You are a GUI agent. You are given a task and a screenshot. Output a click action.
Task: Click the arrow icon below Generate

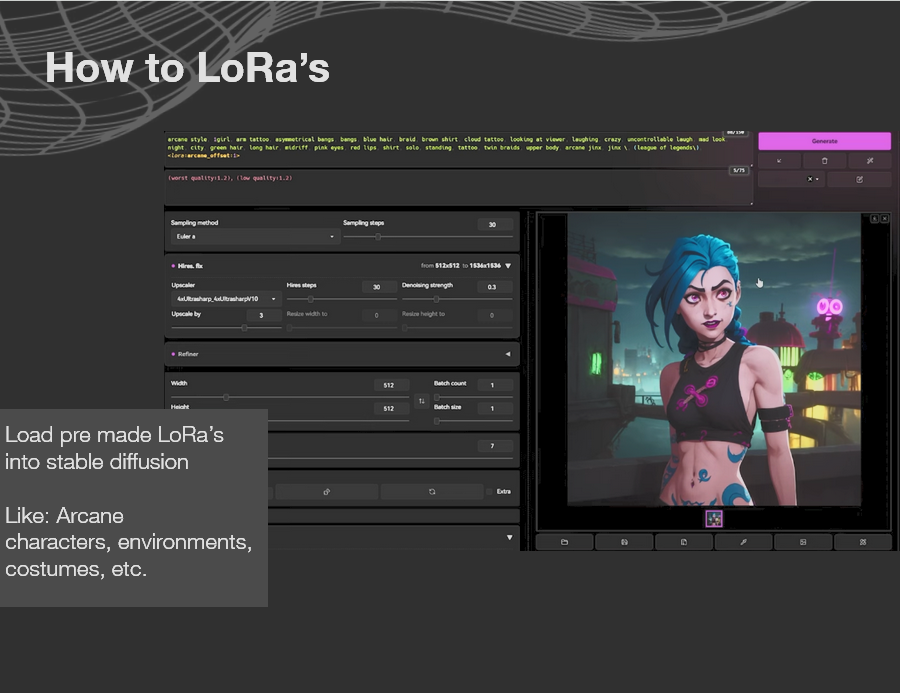pyautogui.click(x=780, y=161)
